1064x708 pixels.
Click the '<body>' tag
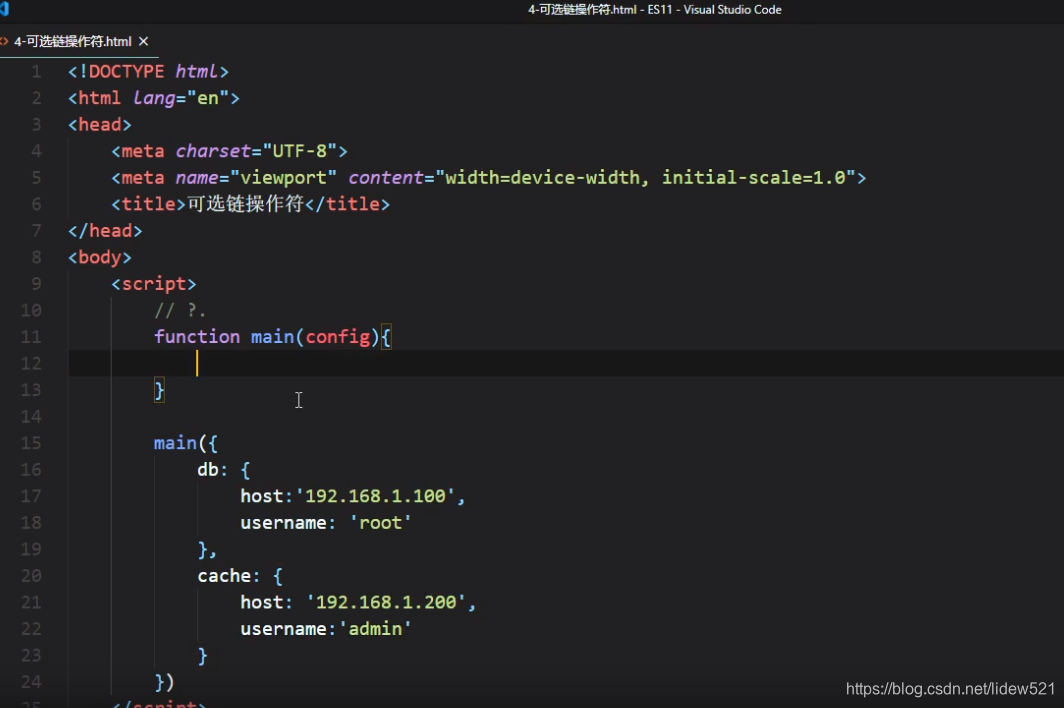click(x=99, y=257)
